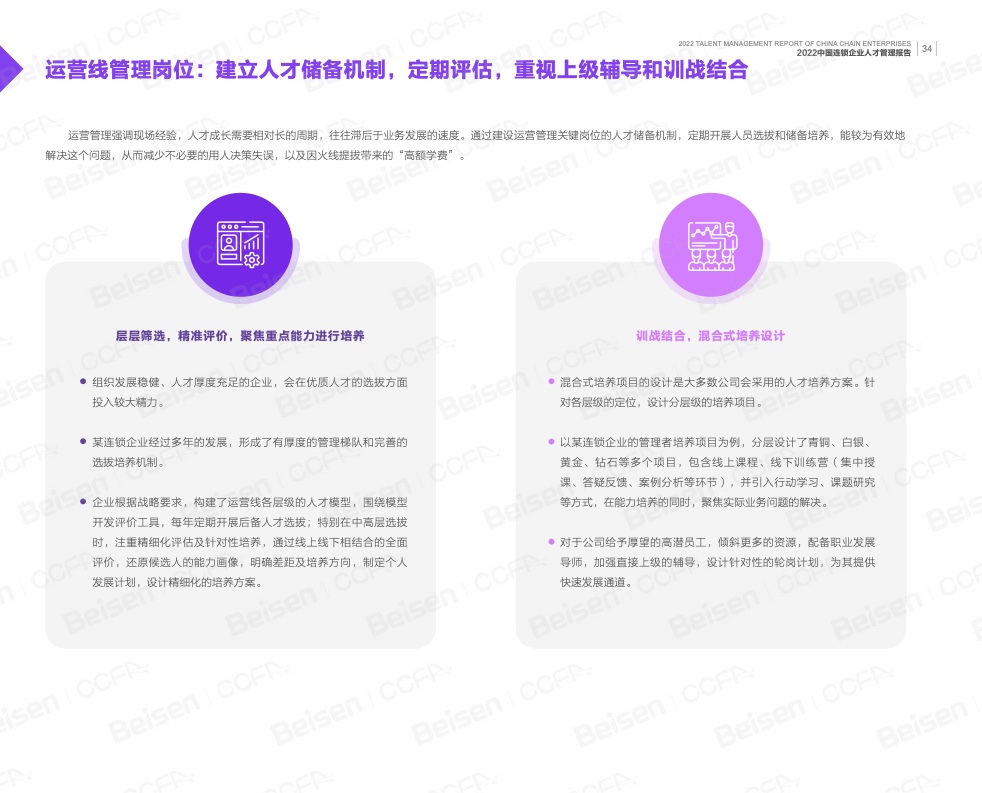Click the paragraph about 高潜员工 and 轮岗计划
Screen dimensions: 982x793
point(717,561)
